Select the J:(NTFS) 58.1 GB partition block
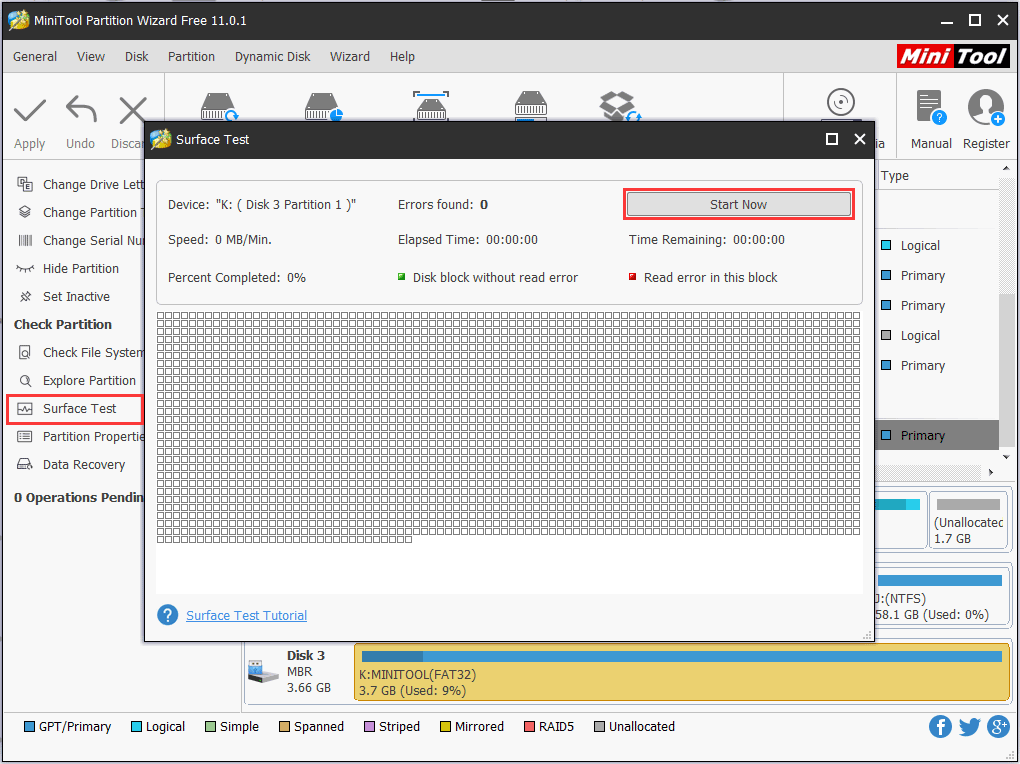The width and height of the screenshot is (1020, 764). 941,598
